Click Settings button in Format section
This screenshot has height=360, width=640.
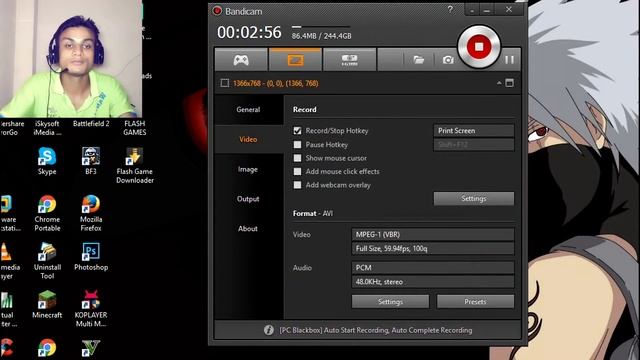(390, 302)
